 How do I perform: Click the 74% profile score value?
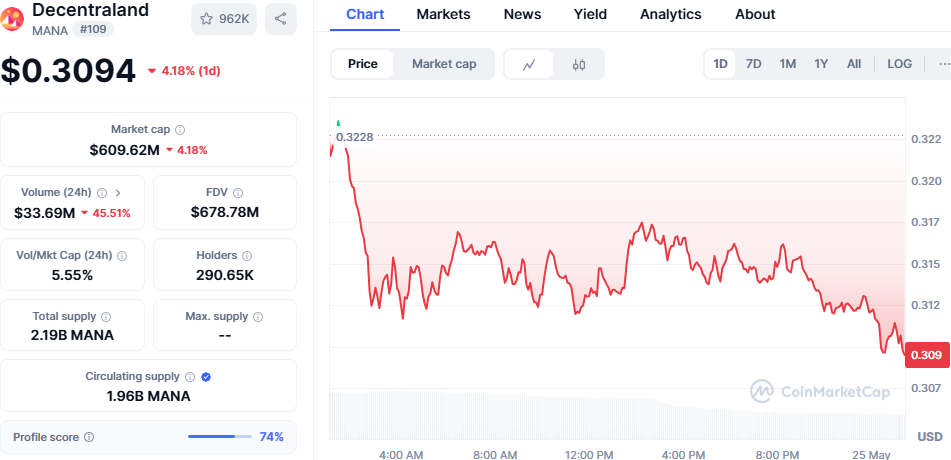click(271, 437)
